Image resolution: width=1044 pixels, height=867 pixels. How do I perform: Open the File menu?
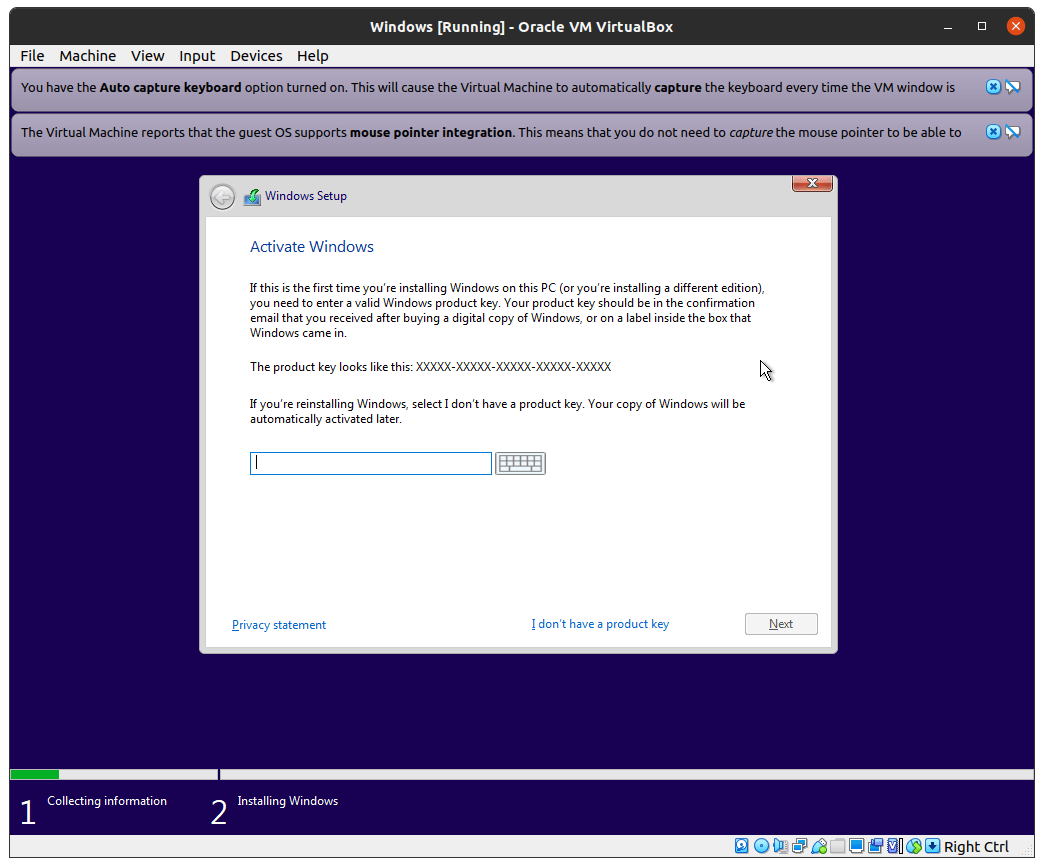[x=32, y=56]
